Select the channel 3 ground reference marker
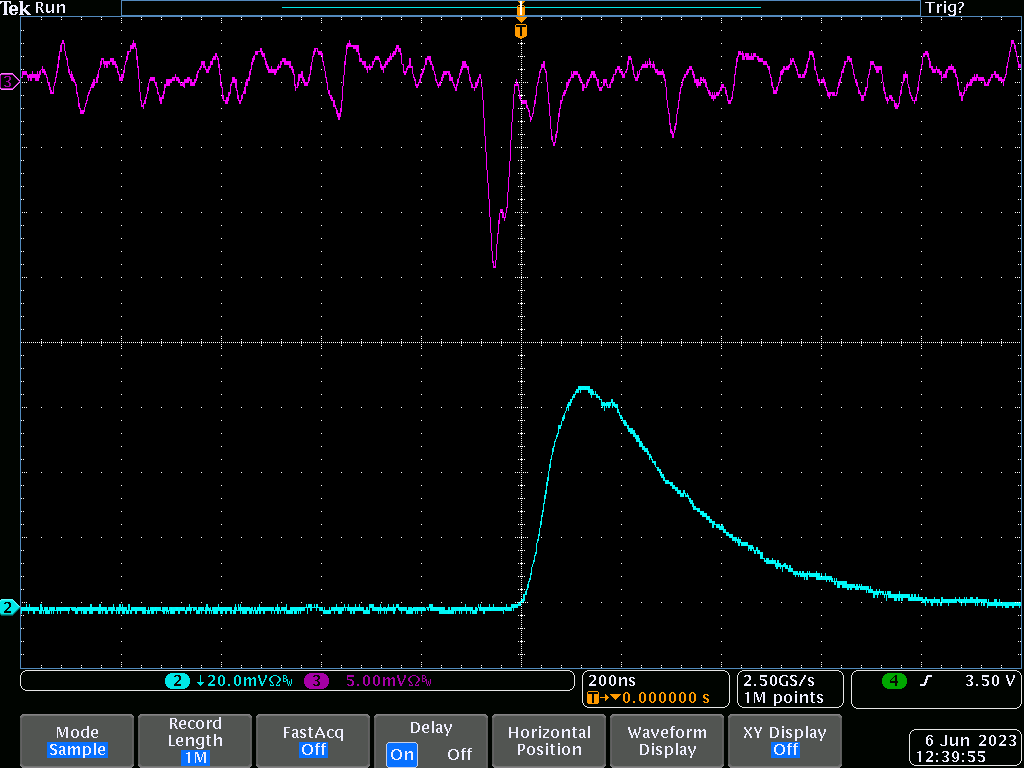This screenshot has width=1024, height=768. coord(9,81)
